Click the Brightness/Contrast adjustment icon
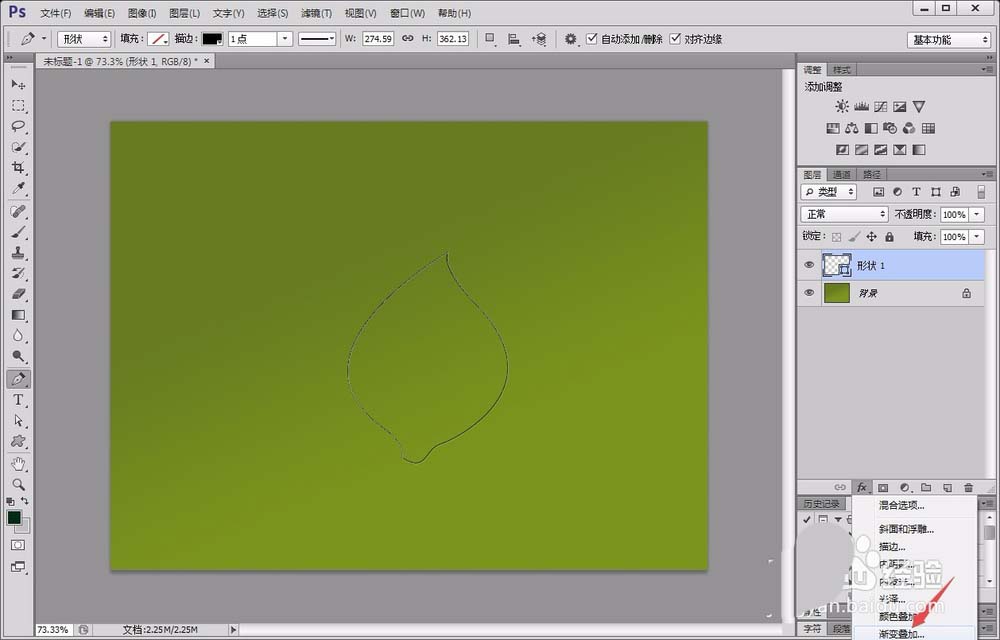This screenshot has height=640, width=1000. pyautogui.click(x=842, y=107)
